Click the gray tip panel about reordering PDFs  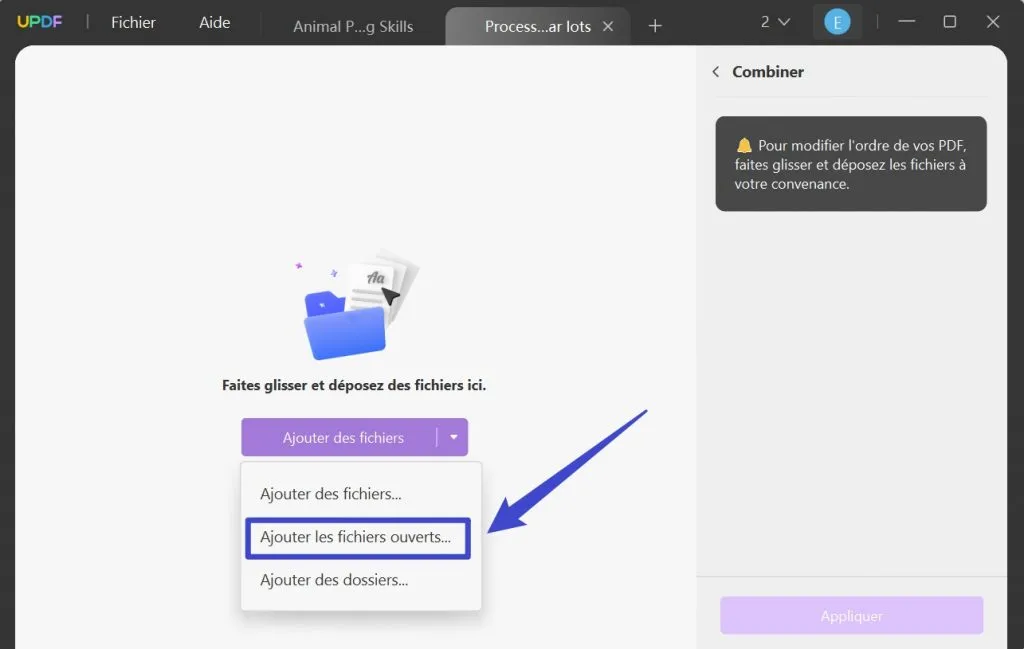pyautogui.click(x=851, y=164)
